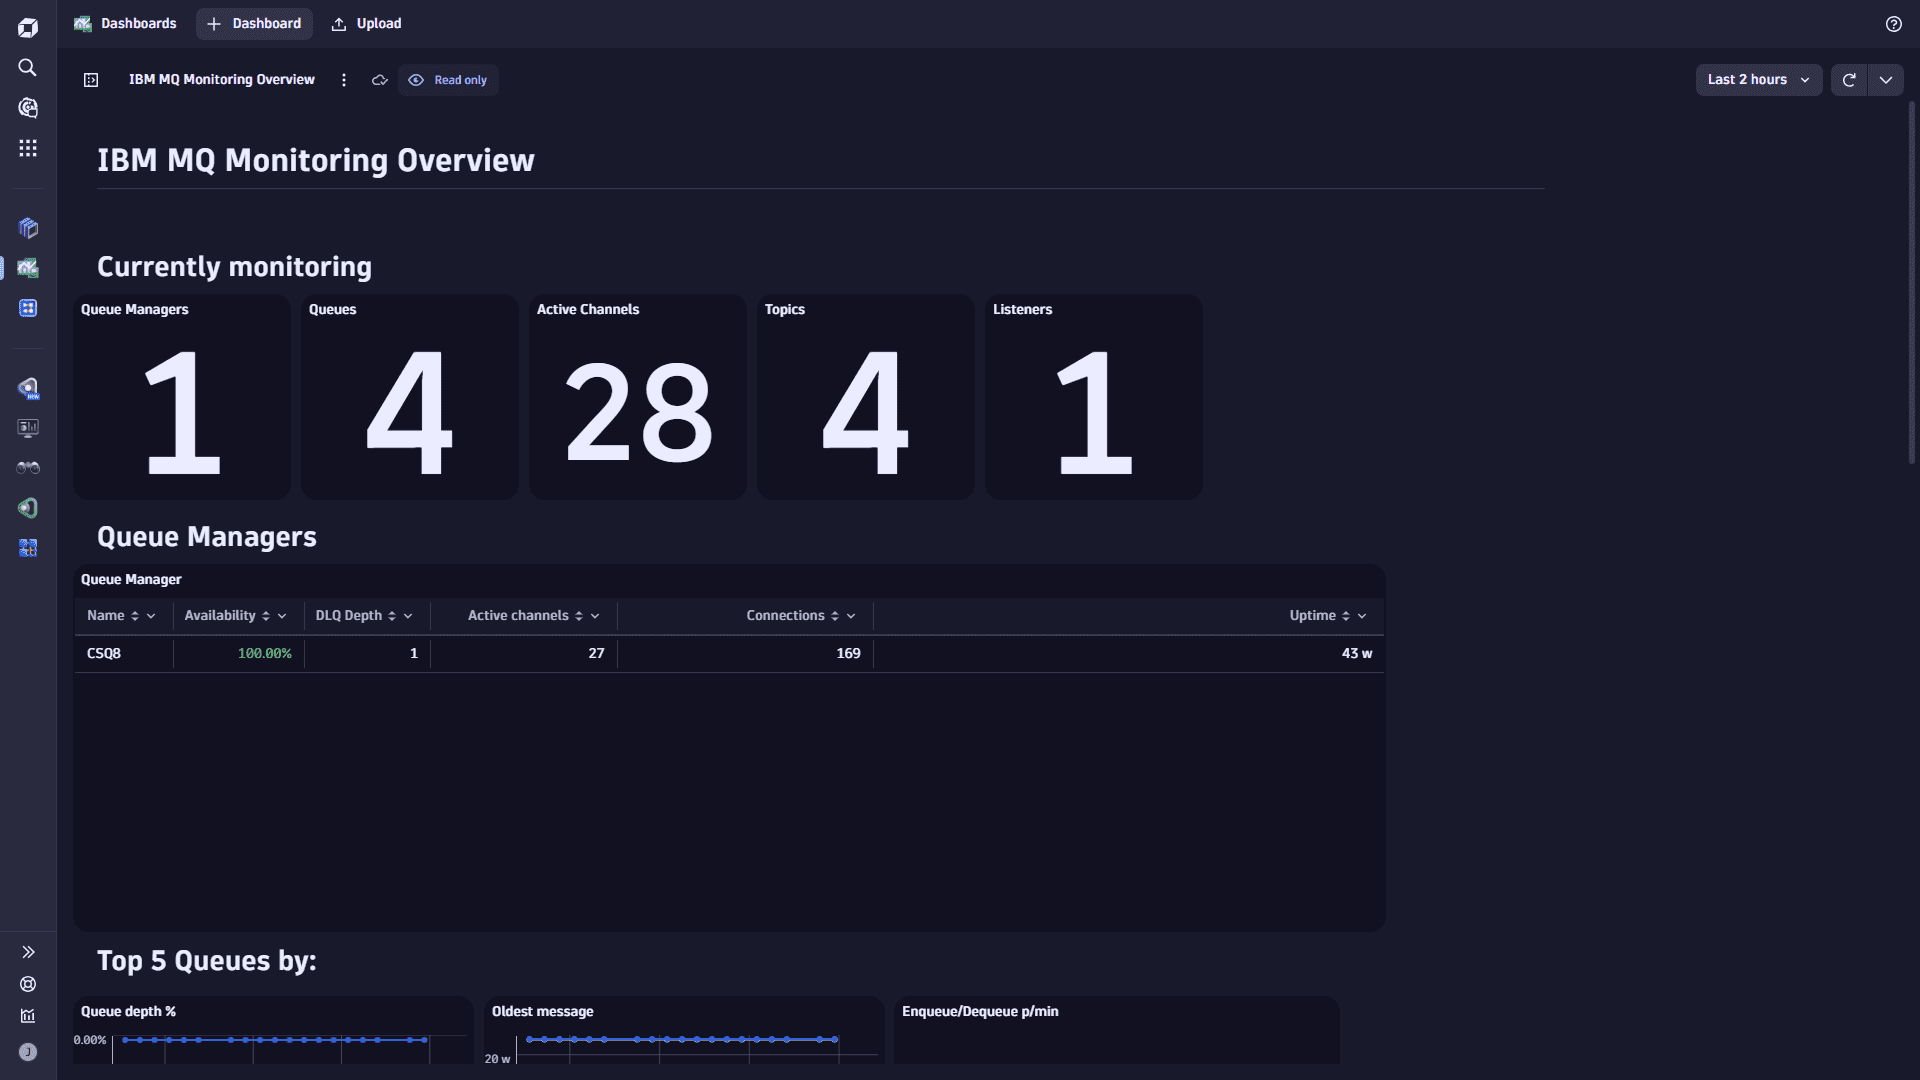Click the 100.00% availability value
Screen dimensions: 1920x1080
tap(265, 653)
